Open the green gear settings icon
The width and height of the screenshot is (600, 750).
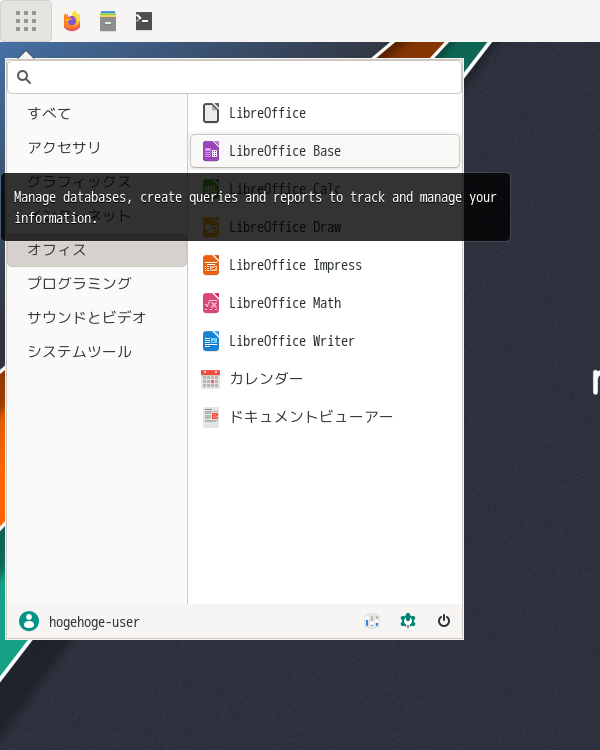coord(408,621)
